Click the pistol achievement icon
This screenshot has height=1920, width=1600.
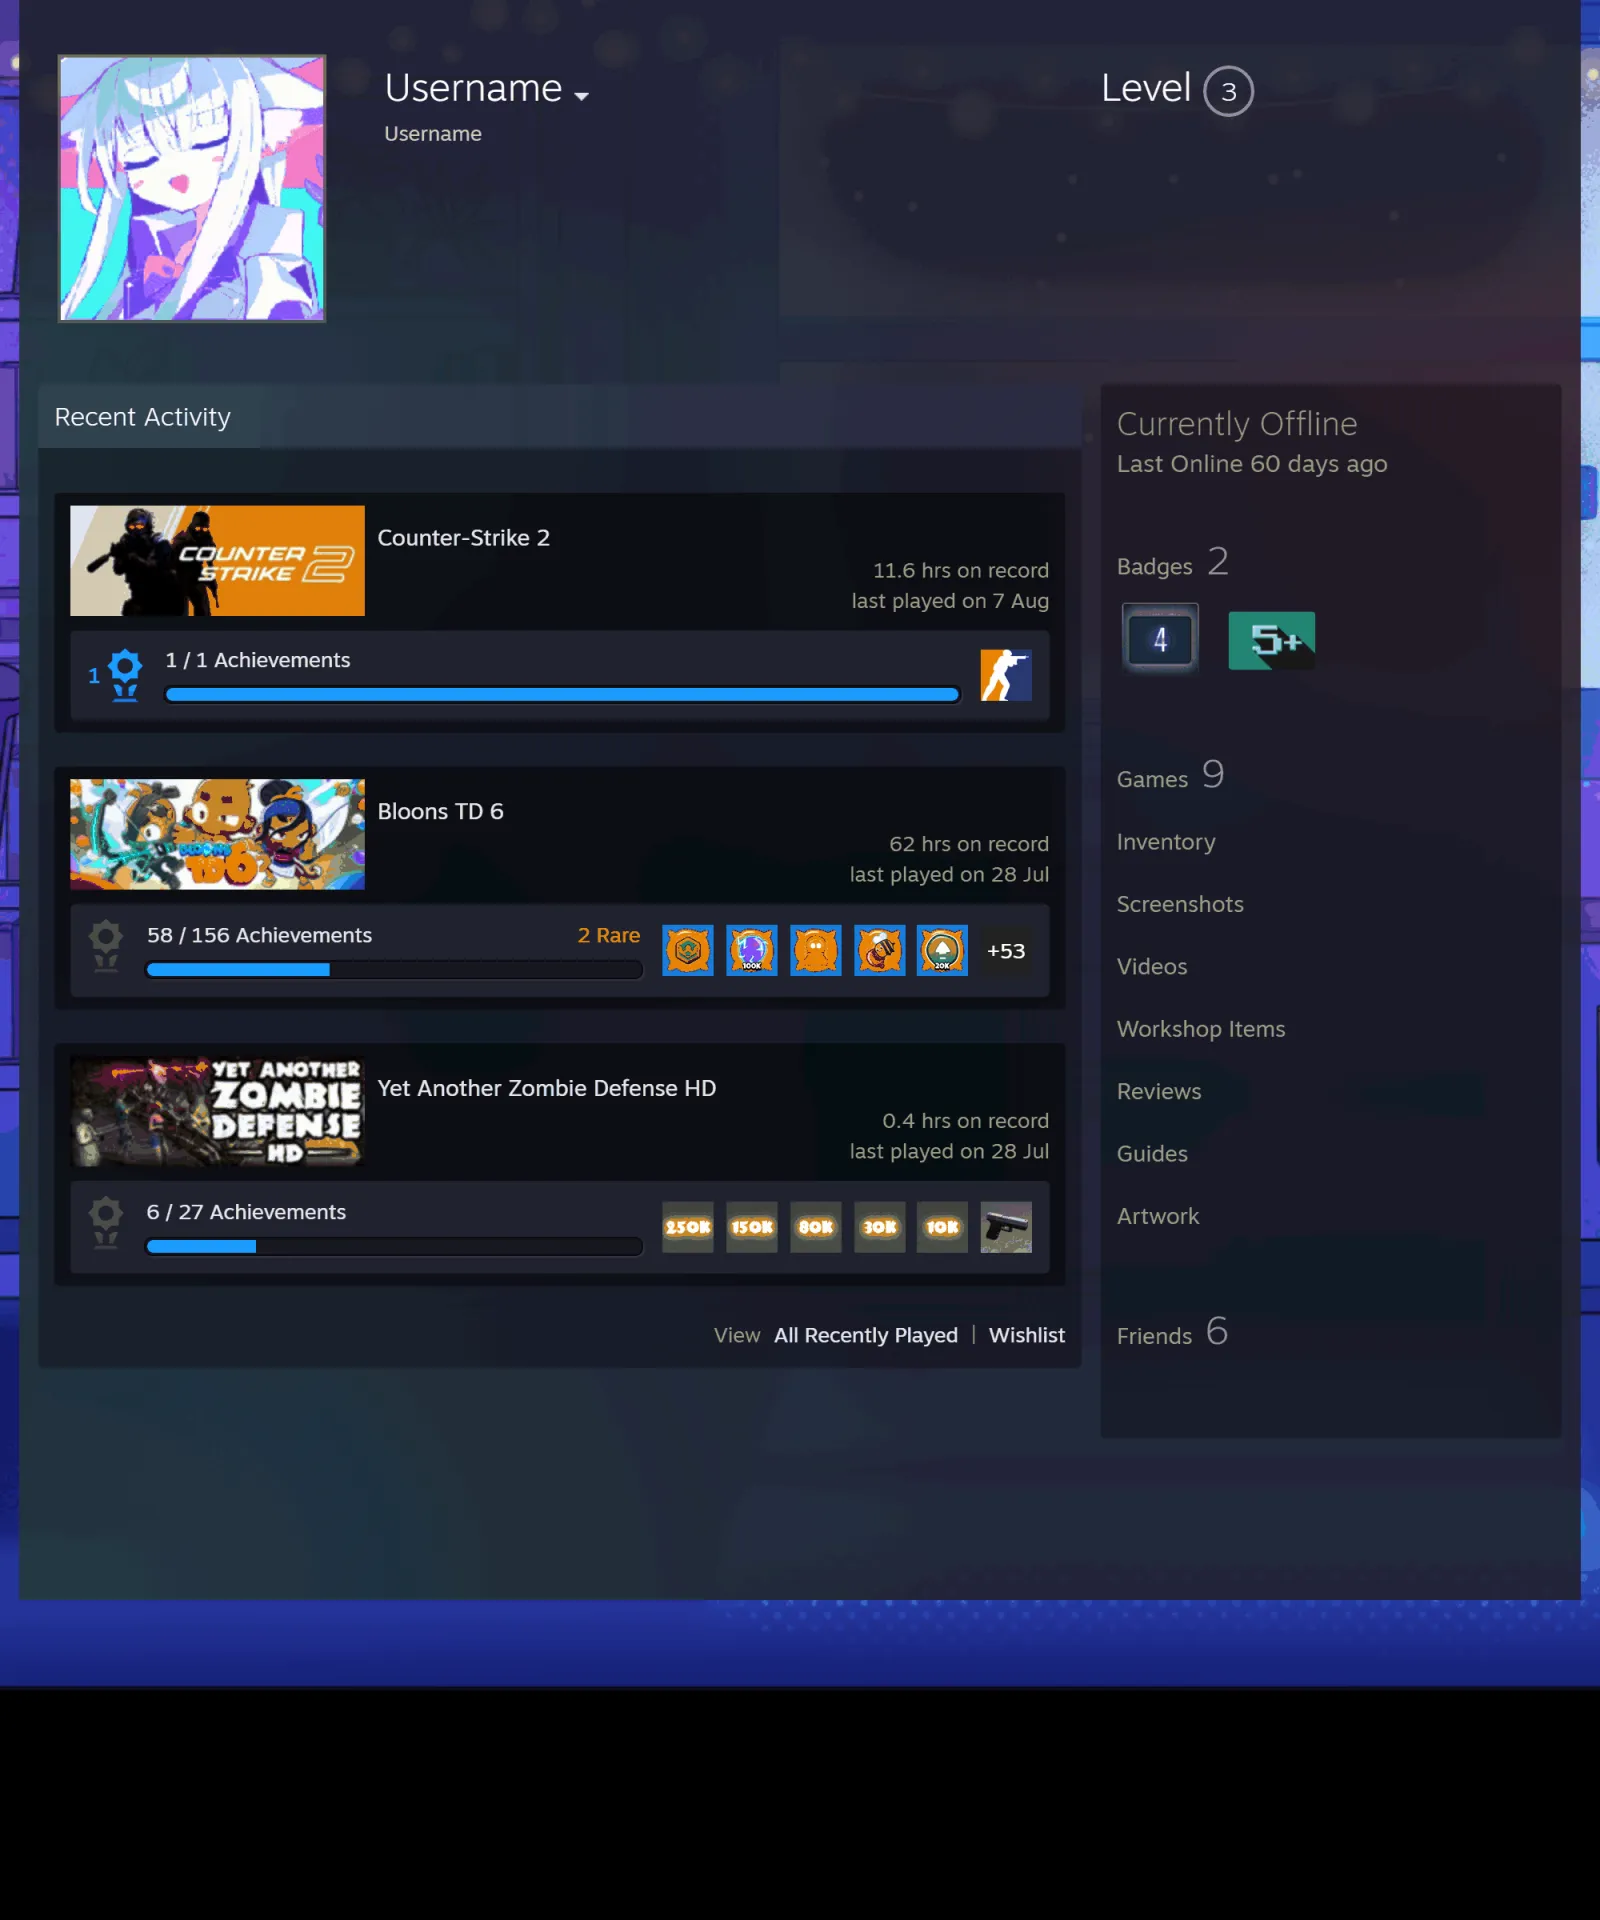1006,1227
